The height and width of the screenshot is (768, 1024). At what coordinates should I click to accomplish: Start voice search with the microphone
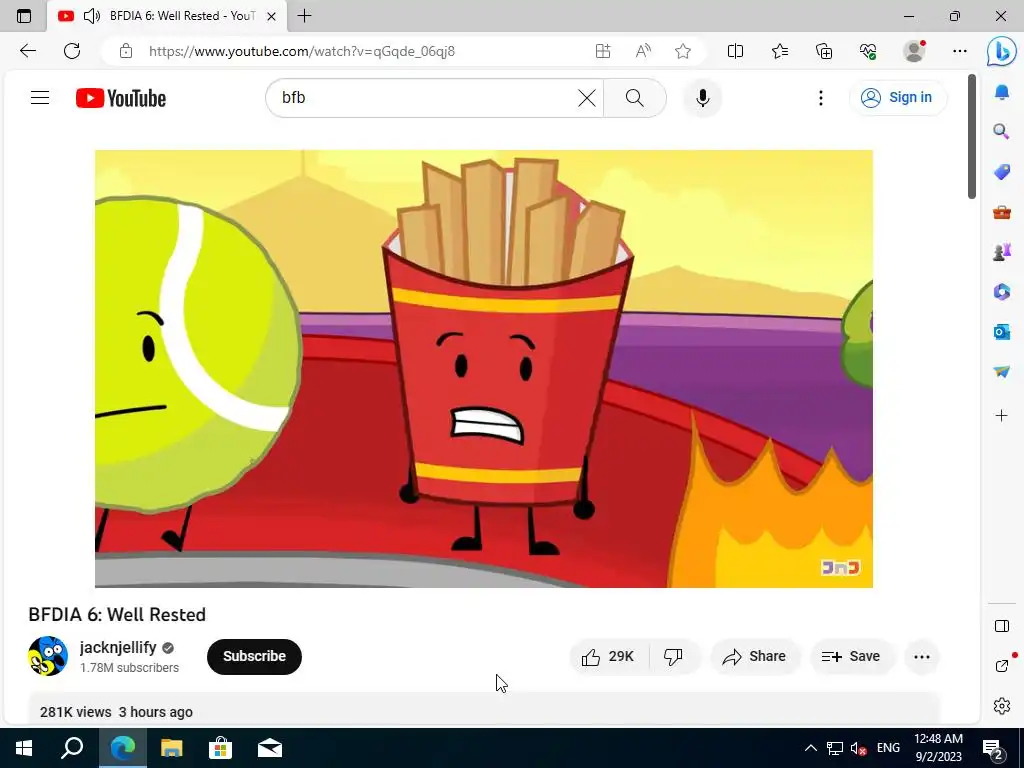[703, 98]
